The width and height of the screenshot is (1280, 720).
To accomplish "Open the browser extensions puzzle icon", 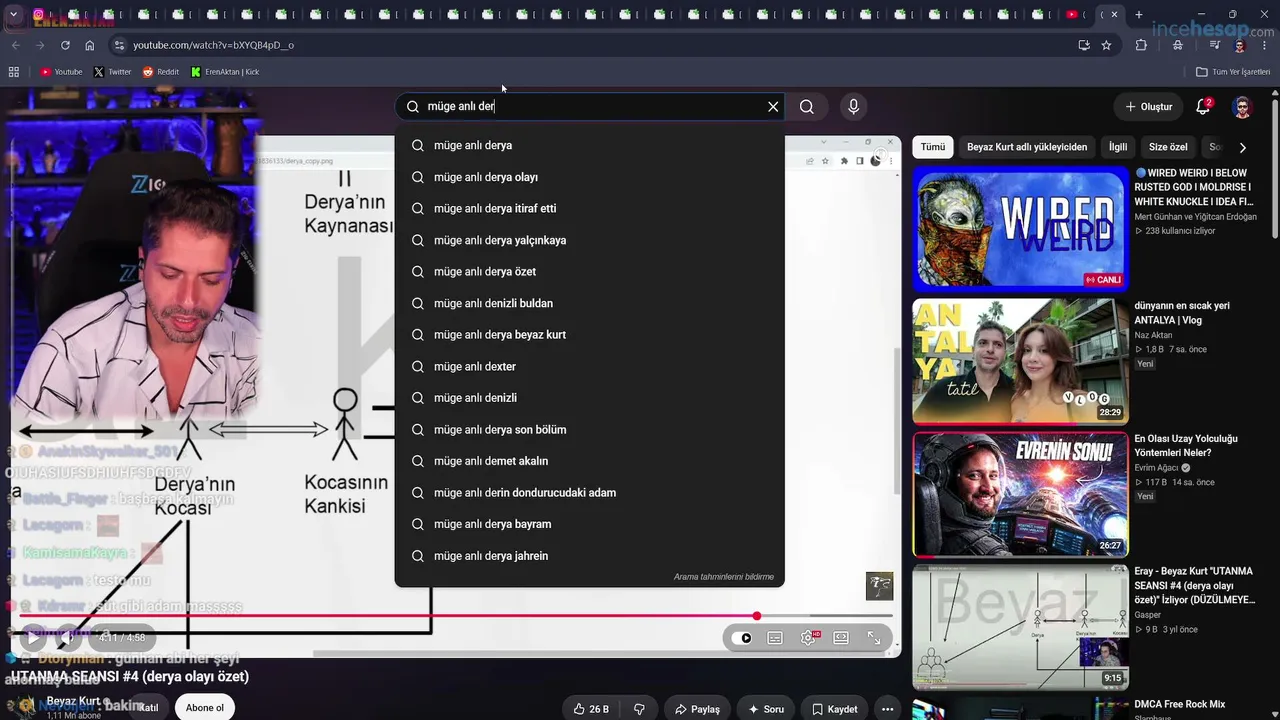I will click(x=1141, y=45).
